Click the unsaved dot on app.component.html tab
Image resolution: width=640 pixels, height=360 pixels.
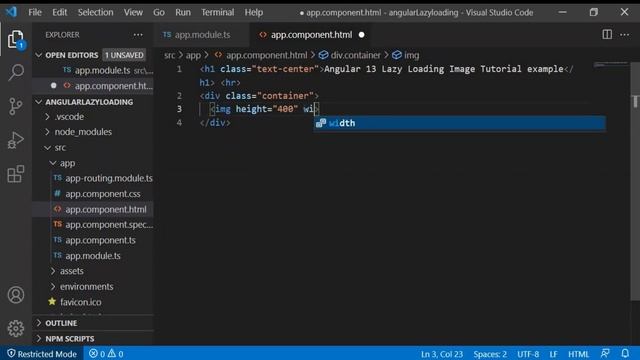click(362, 35)
